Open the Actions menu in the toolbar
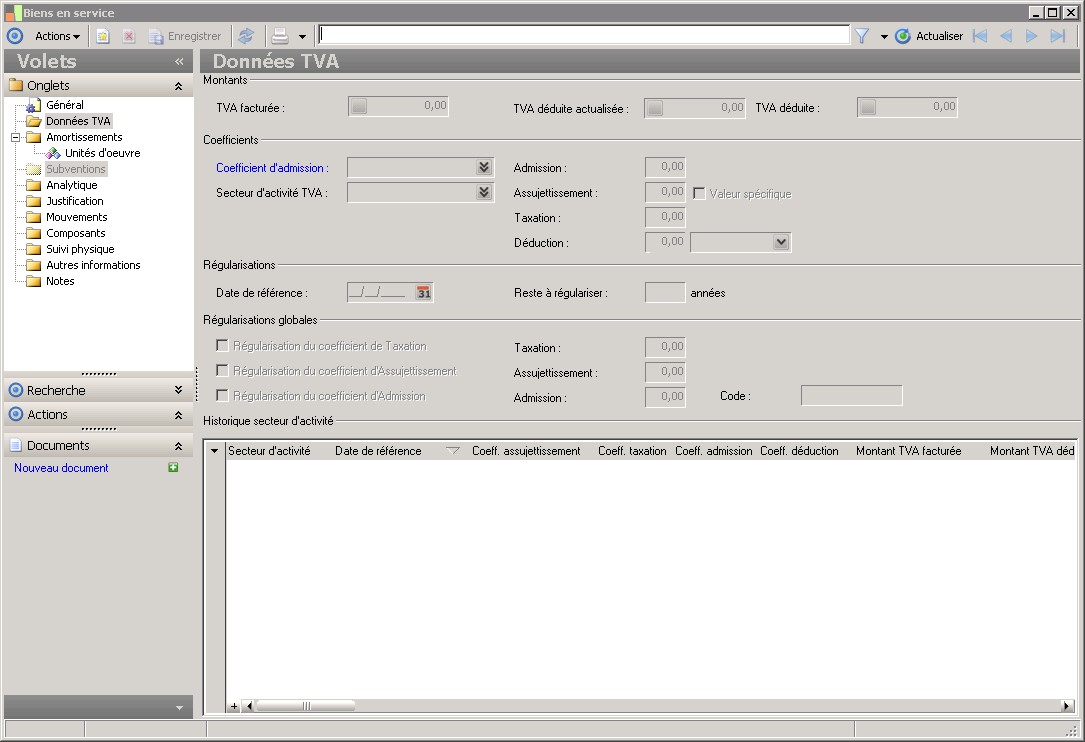The image size is (1085, 742). pyautogui.click(x=57, y=36)
